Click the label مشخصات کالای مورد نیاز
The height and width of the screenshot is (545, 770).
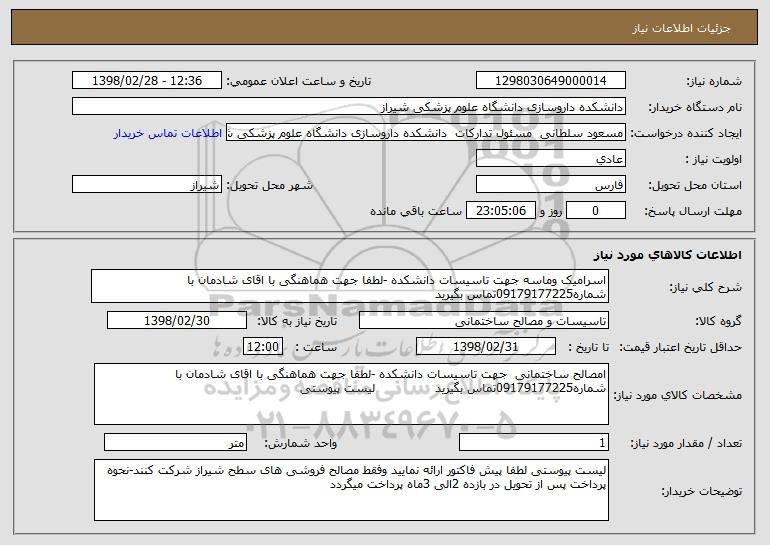click(x=678, y=395)
